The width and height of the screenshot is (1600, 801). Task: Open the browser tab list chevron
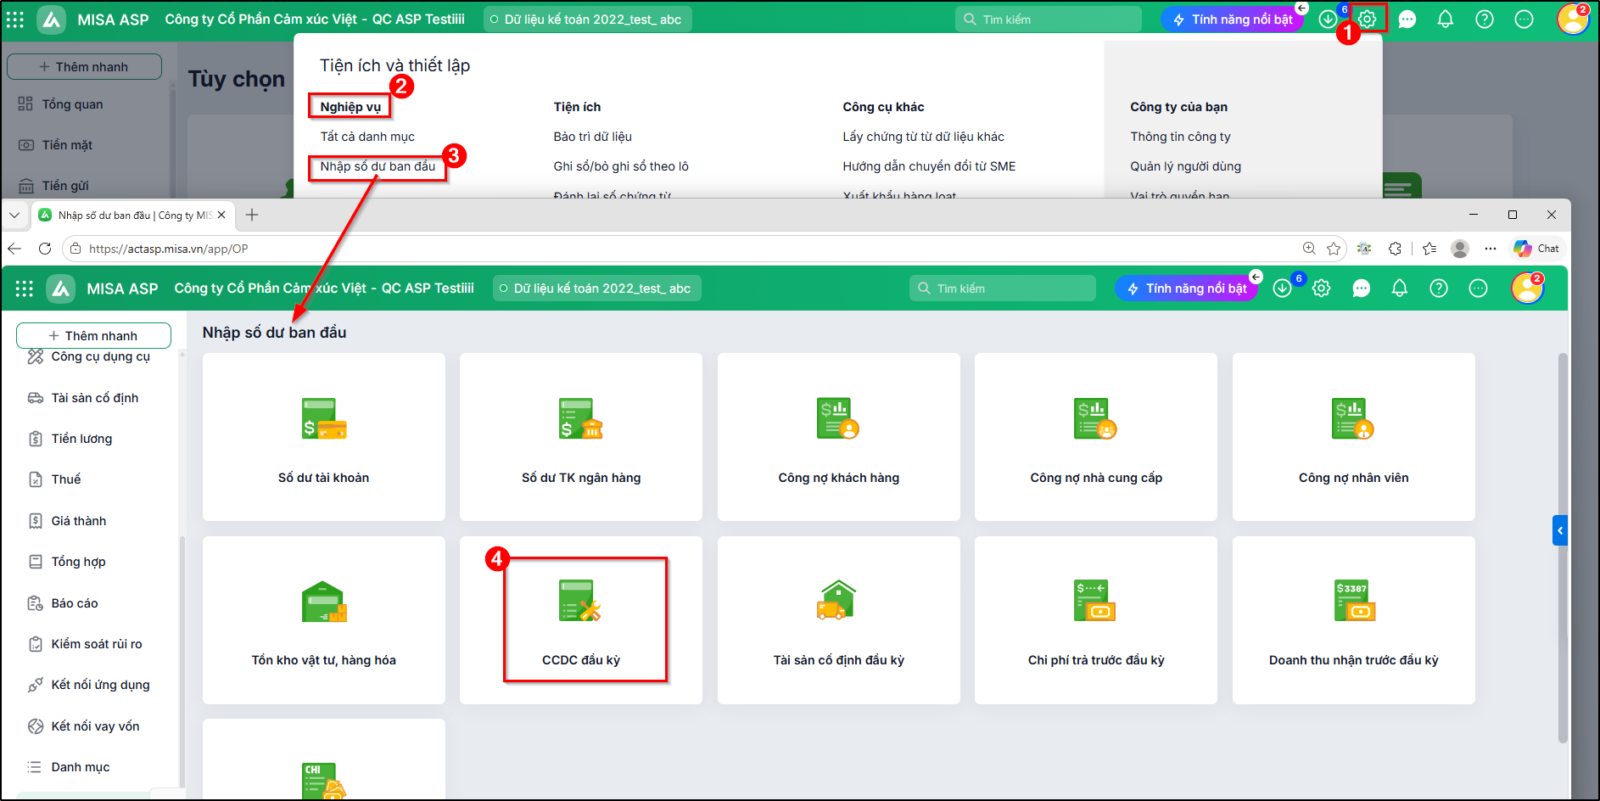[14, 215]
